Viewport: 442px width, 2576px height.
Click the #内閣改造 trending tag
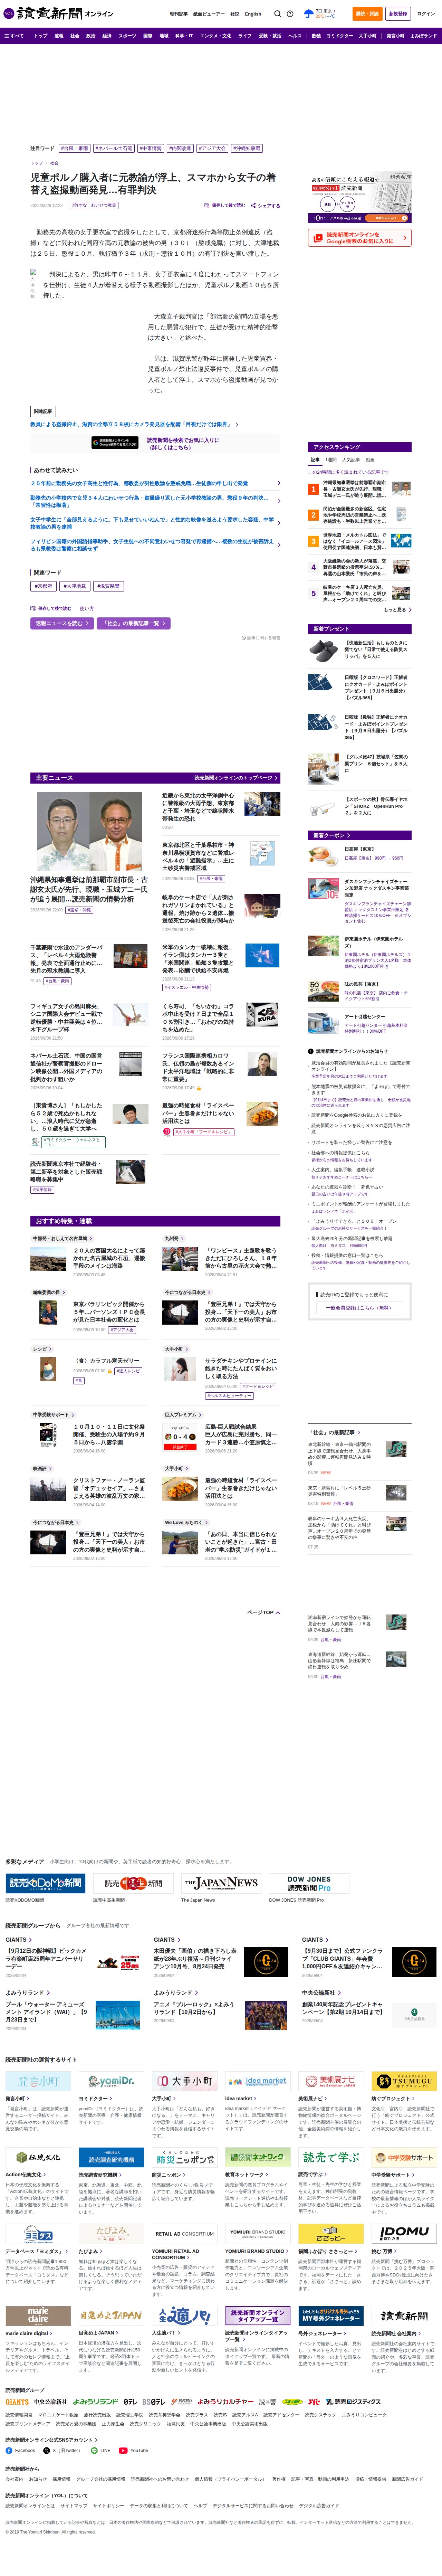click(x=180, y=148)
